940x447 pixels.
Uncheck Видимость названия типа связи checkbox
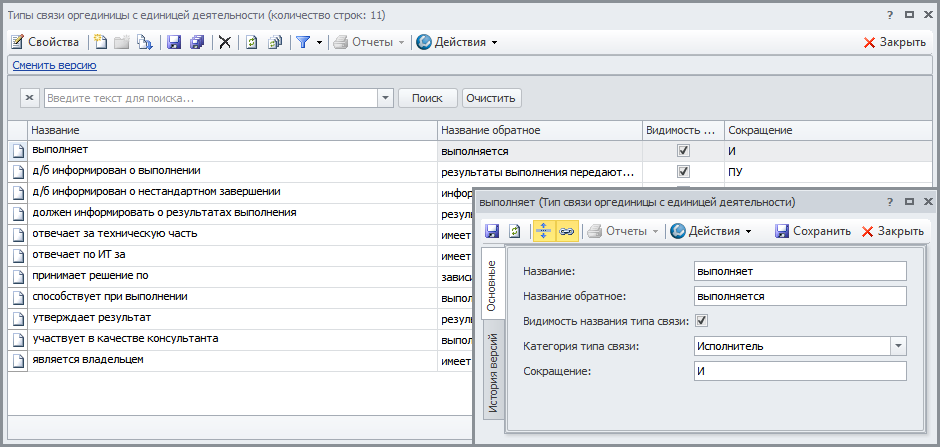(702, 321)
